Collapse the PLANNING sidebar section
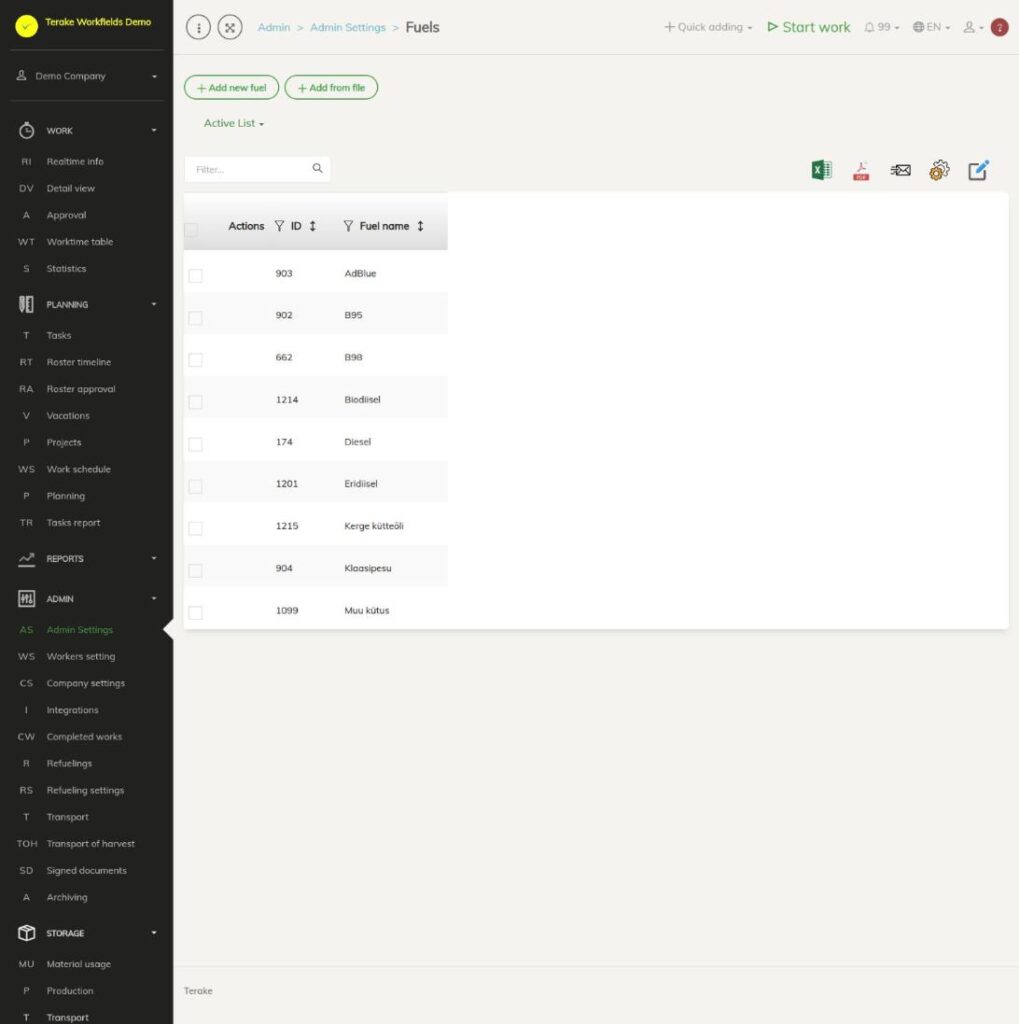 (87, 304)
